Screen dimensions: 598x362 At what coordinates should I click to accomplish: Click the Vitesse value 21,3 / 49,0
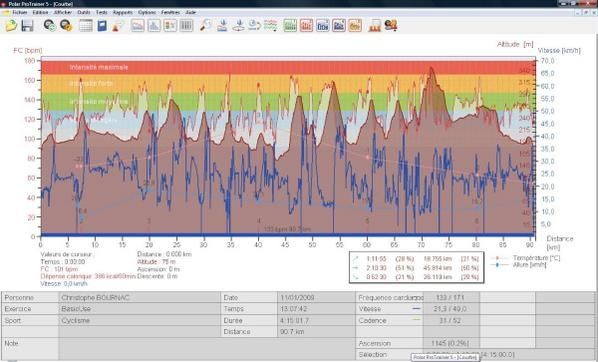click(451, 309)
